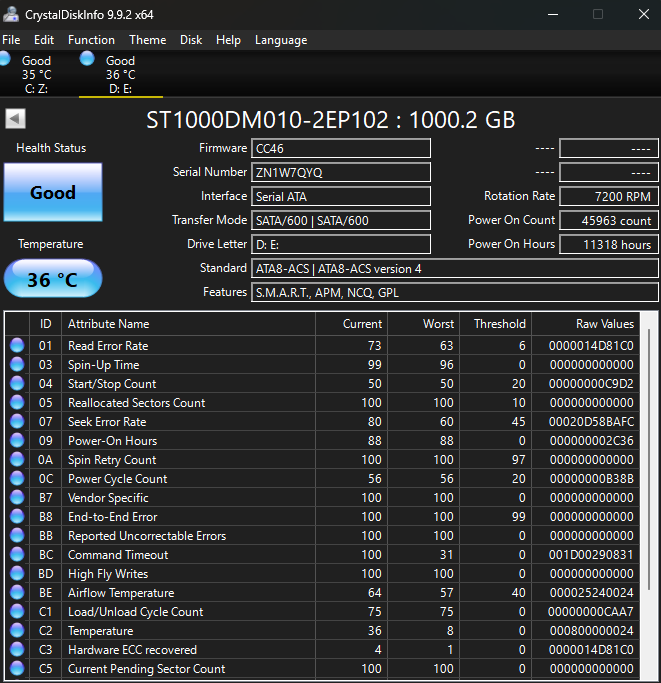The image size is (661, 683).
Task: Click the Raw Values column header
Action: click(x=585, y=324)
